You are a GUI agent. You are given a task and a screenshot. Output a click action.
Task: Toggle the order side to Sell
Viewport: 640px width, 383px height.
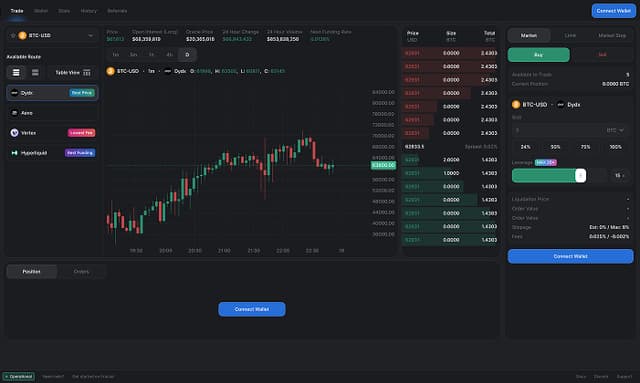(602, 55)
